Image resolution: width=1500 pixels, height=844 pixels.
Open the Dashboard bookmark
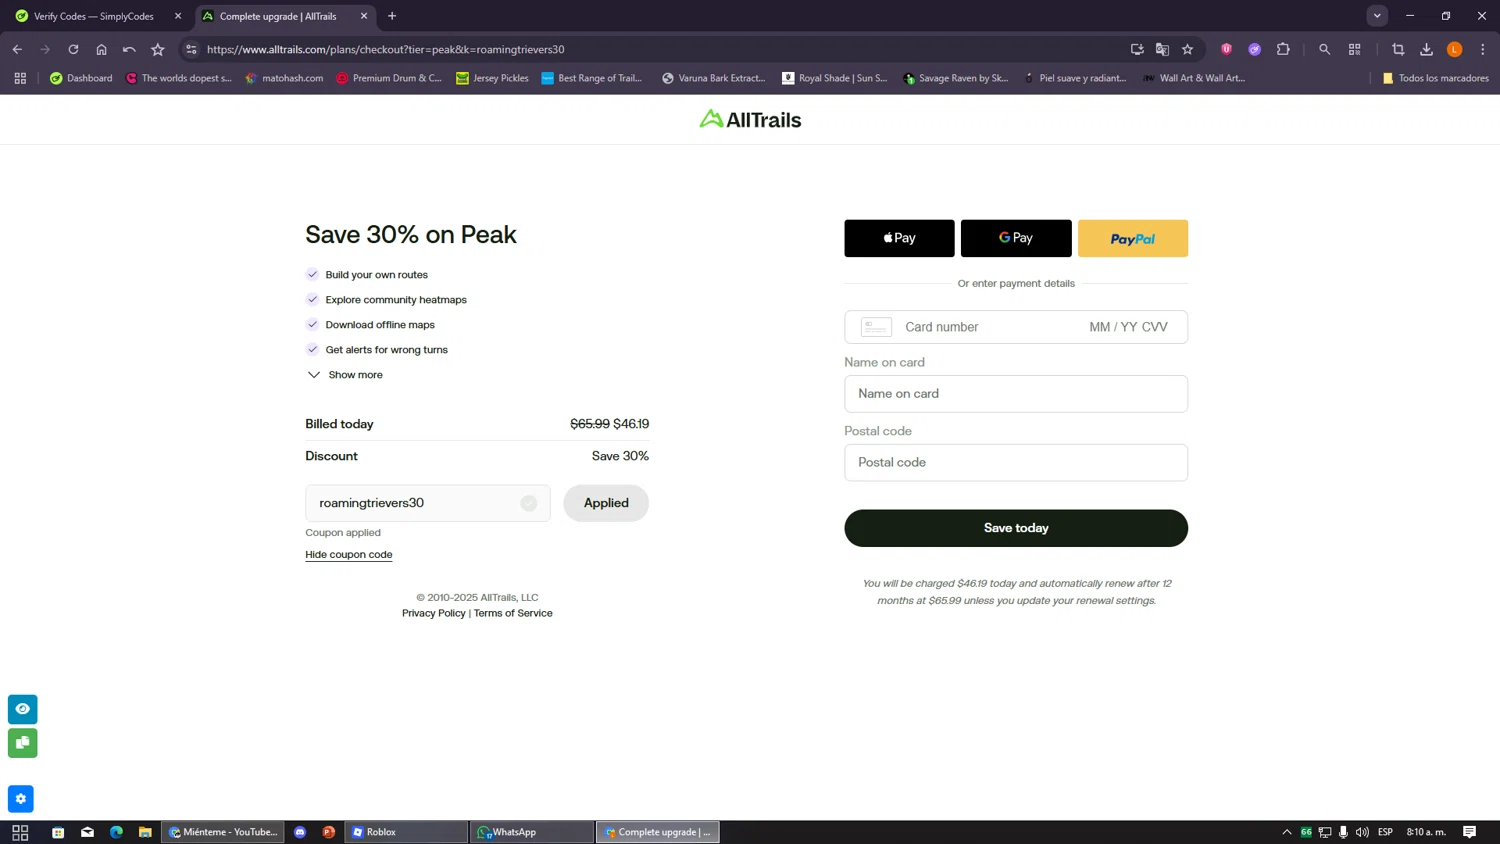point(81,78)
